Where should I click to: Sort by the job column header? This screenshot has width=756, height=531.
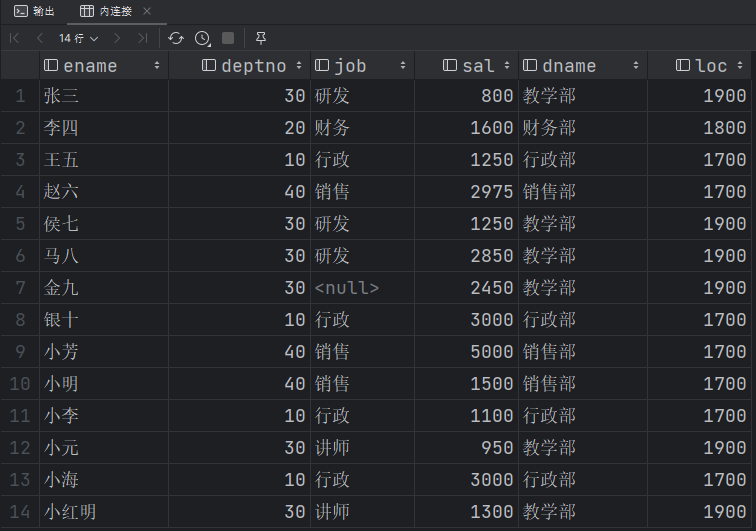click(363, 66)
